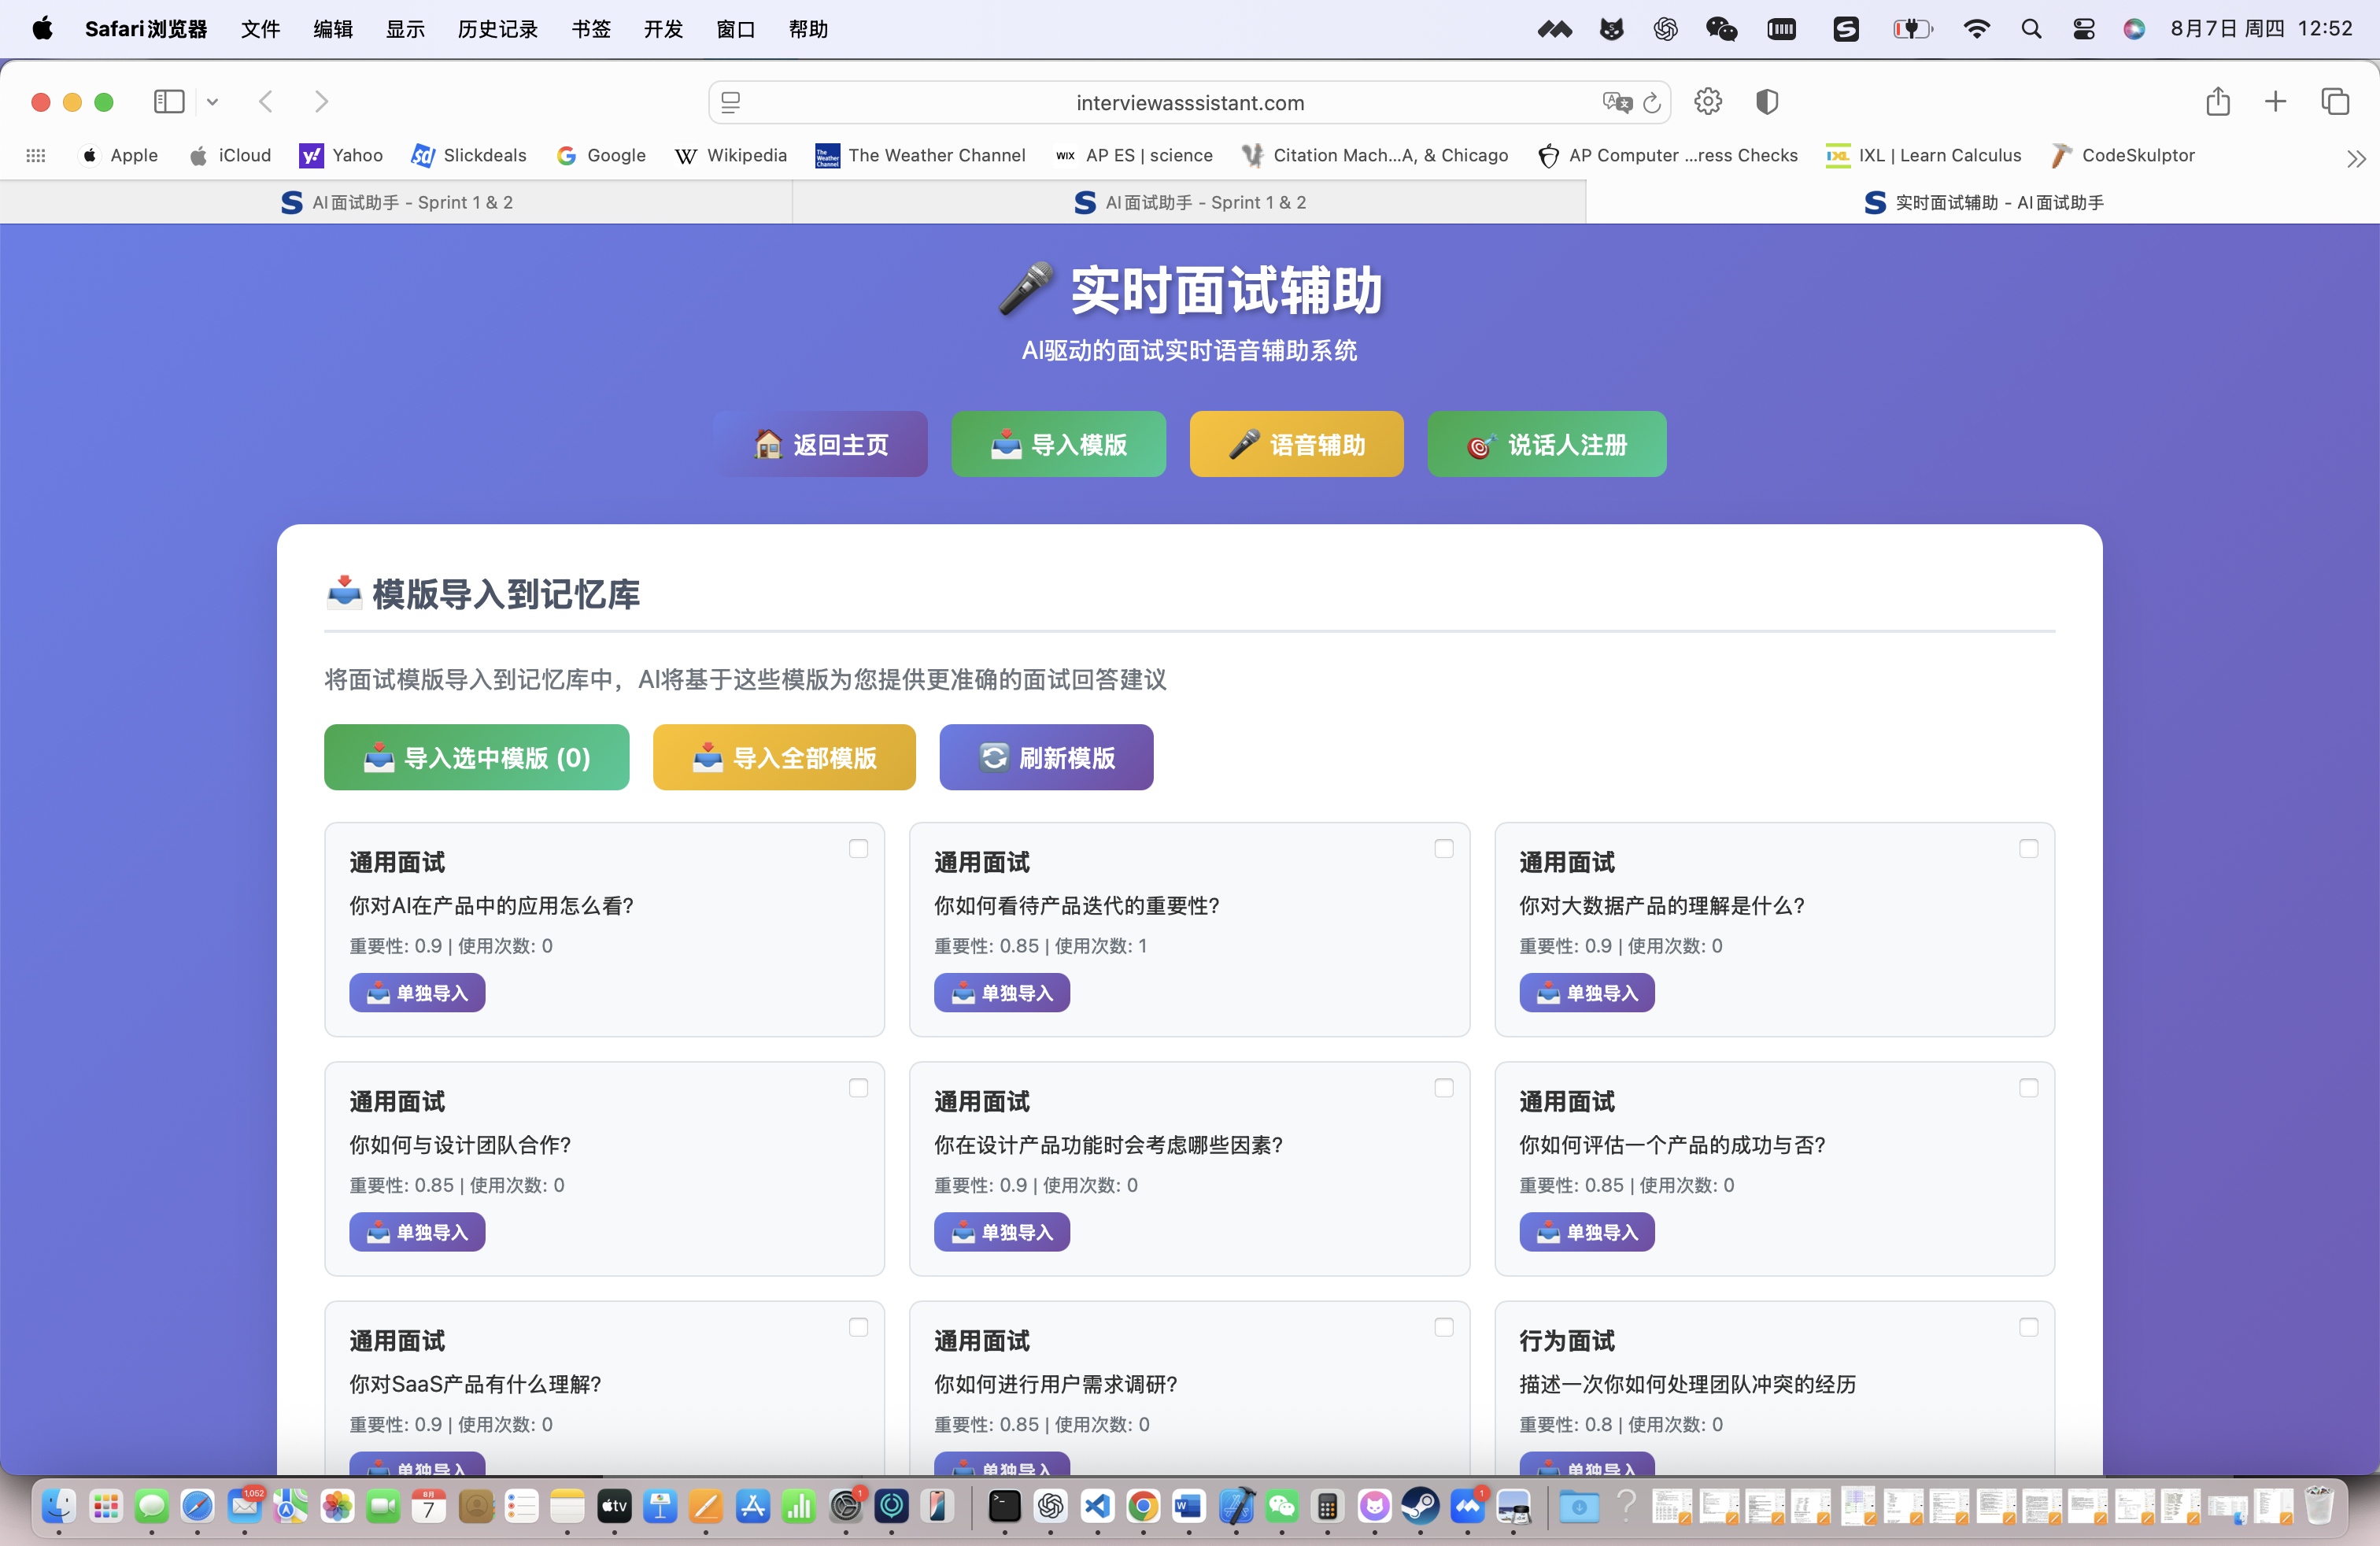This screenshot has height=1546, width=2380.
Task: Open Launchpad from the Dock
Action: (x=106, y=1506)
